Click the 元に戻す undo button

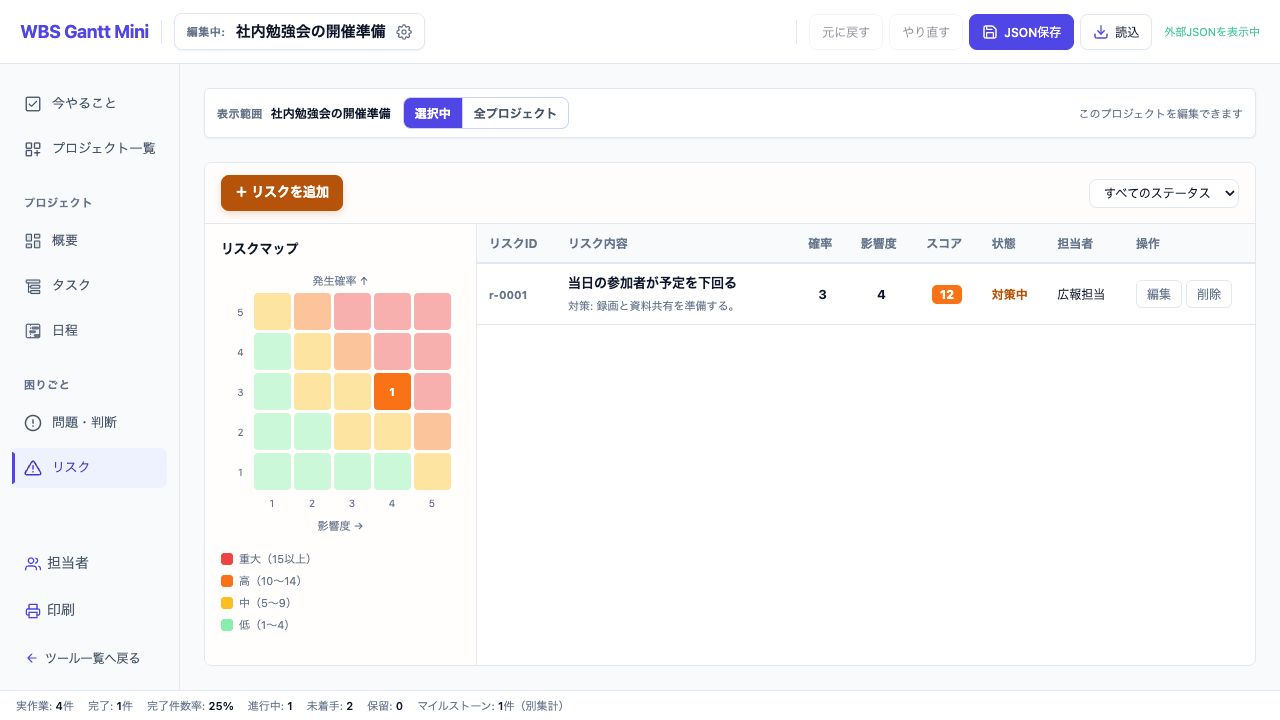[846, 32]
